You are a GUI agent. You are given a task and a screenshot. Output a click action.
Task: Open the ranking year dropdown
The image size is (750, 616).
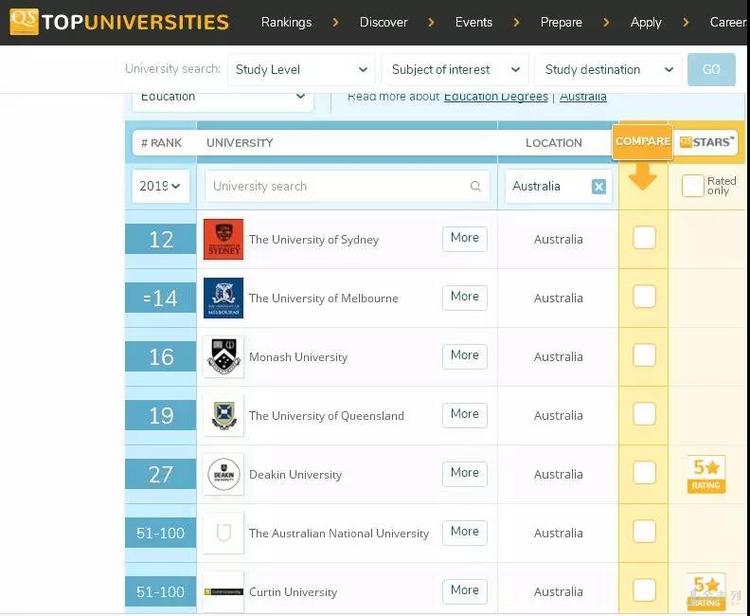coord(160,186)
